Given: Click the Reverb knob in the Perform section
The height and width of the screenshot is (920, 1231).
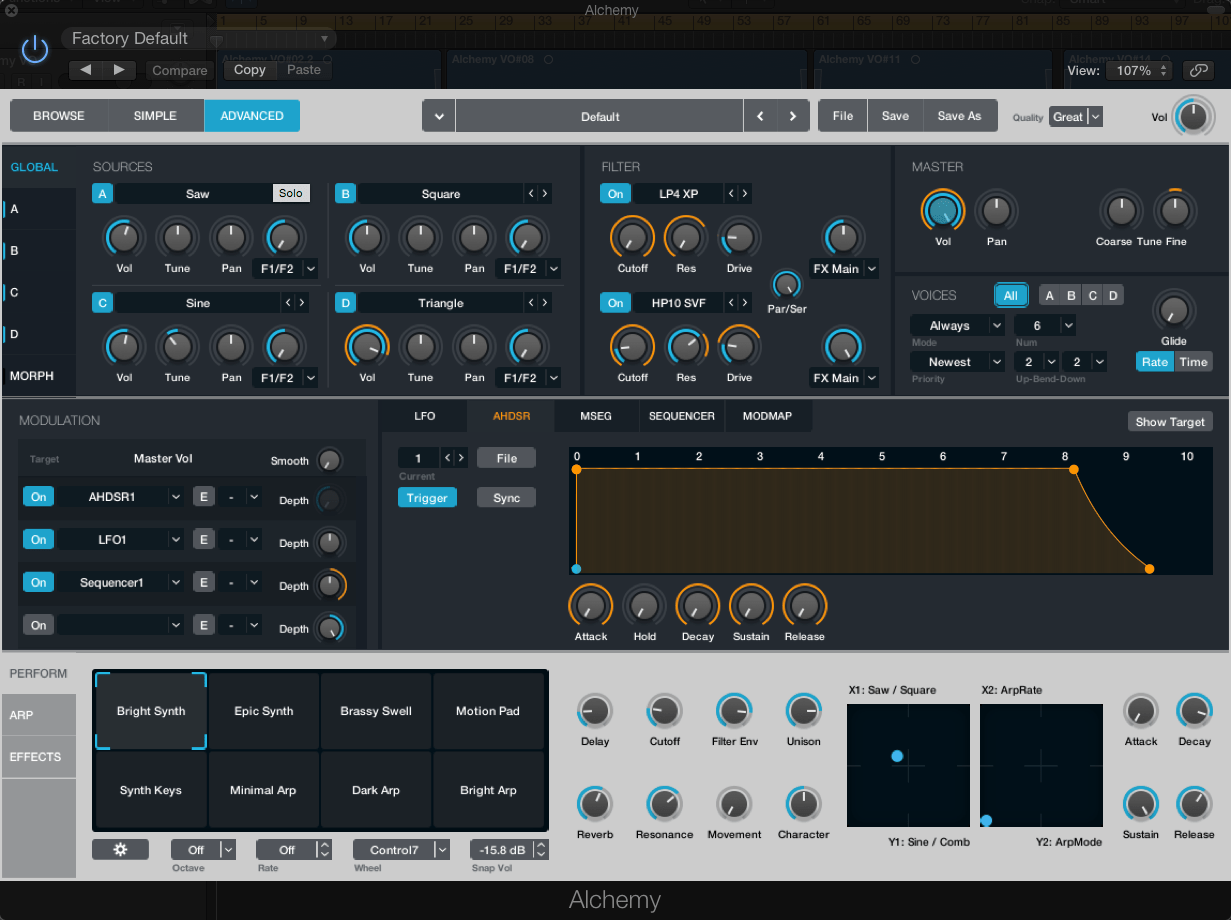Looking at the screenshot, I should coord(594,803).
